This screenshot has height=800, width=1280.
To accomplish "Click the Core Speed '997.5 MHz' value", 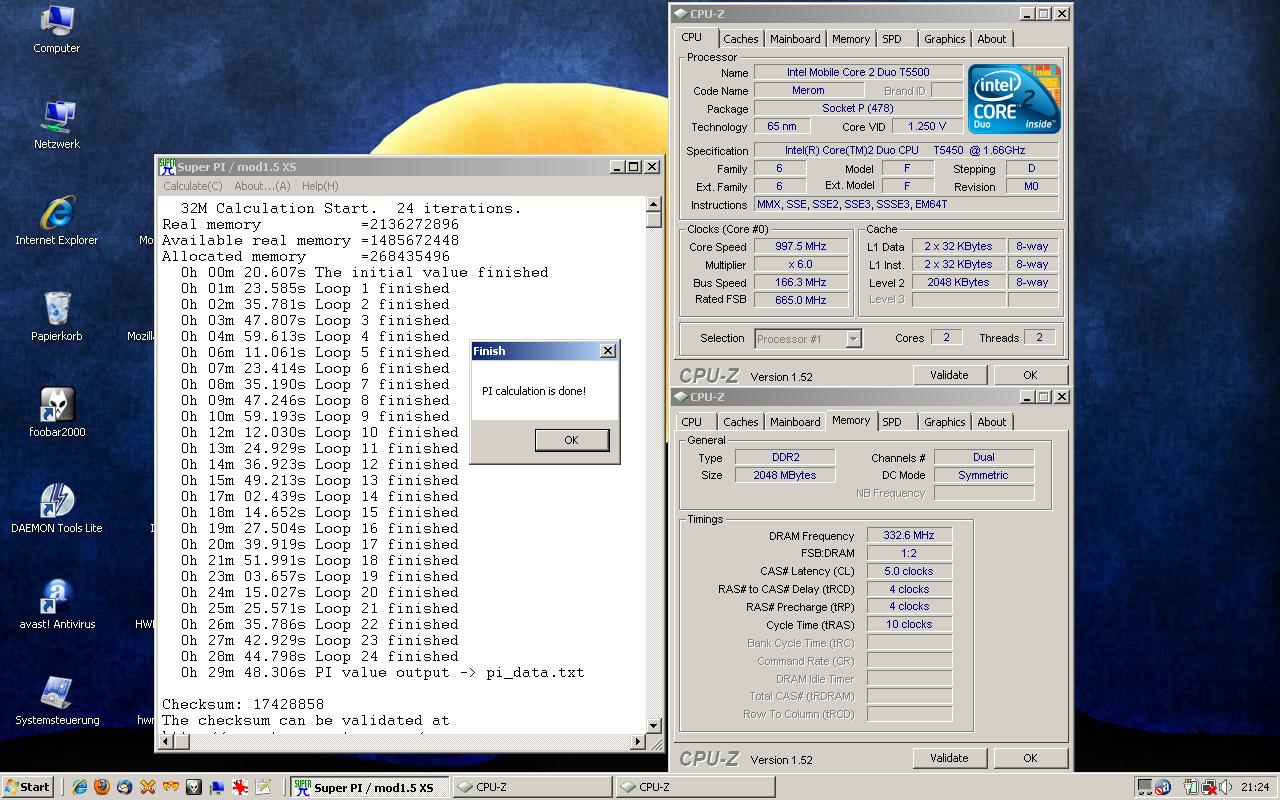I will tap(801, 247).
